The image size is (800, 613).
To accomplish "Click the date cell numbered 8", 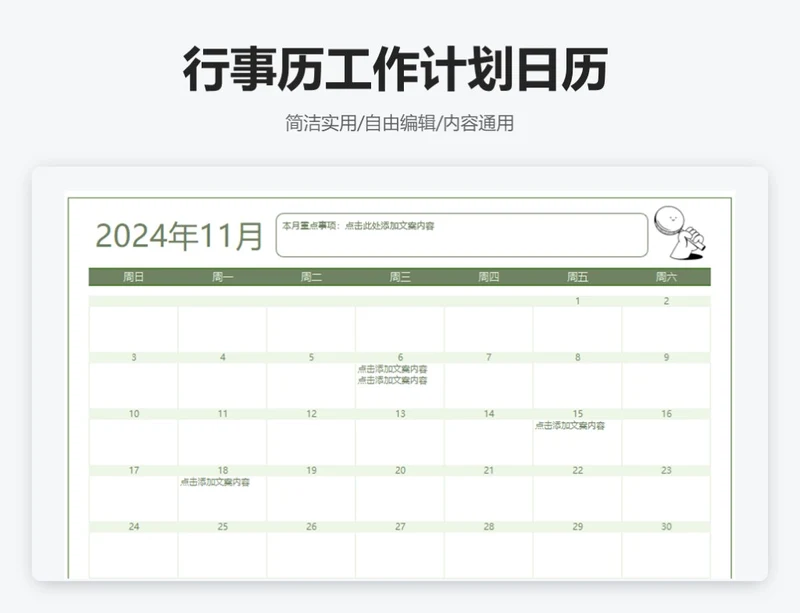I will 578,357.
